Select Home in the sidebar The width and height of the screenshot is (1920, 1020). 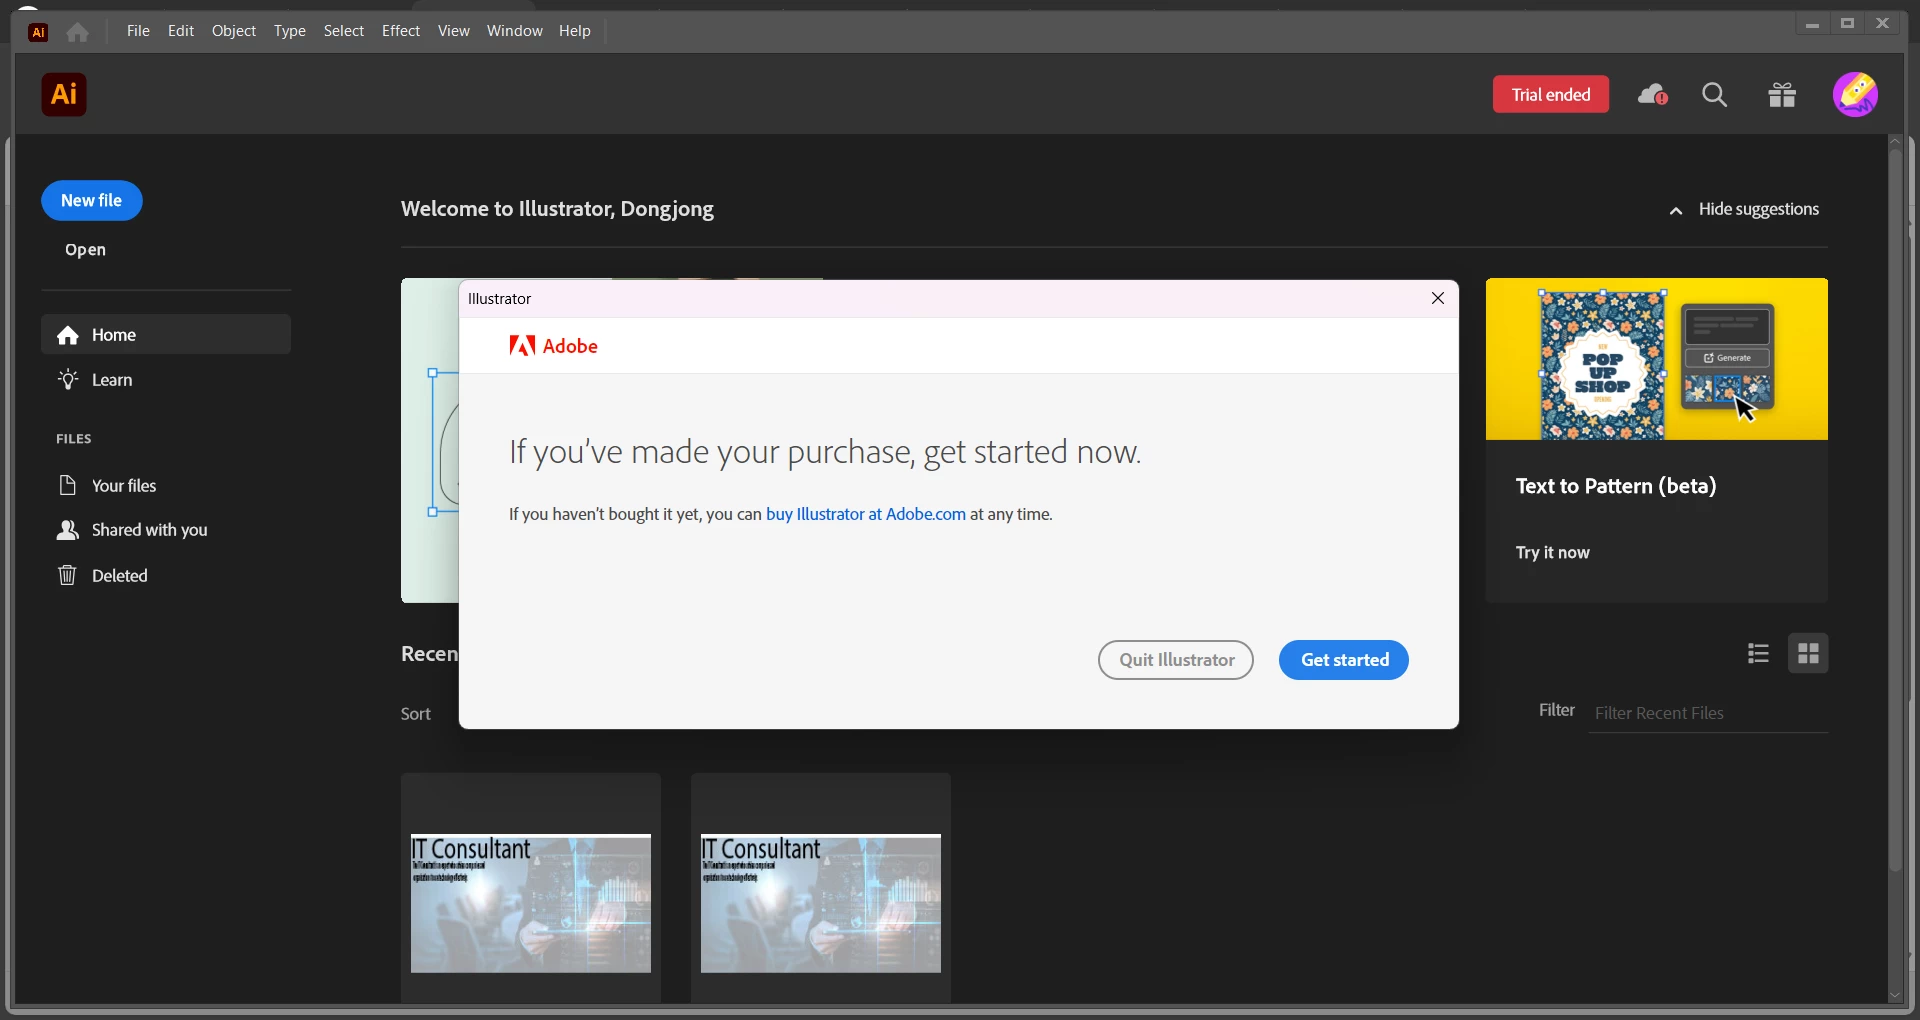point(166,335)
